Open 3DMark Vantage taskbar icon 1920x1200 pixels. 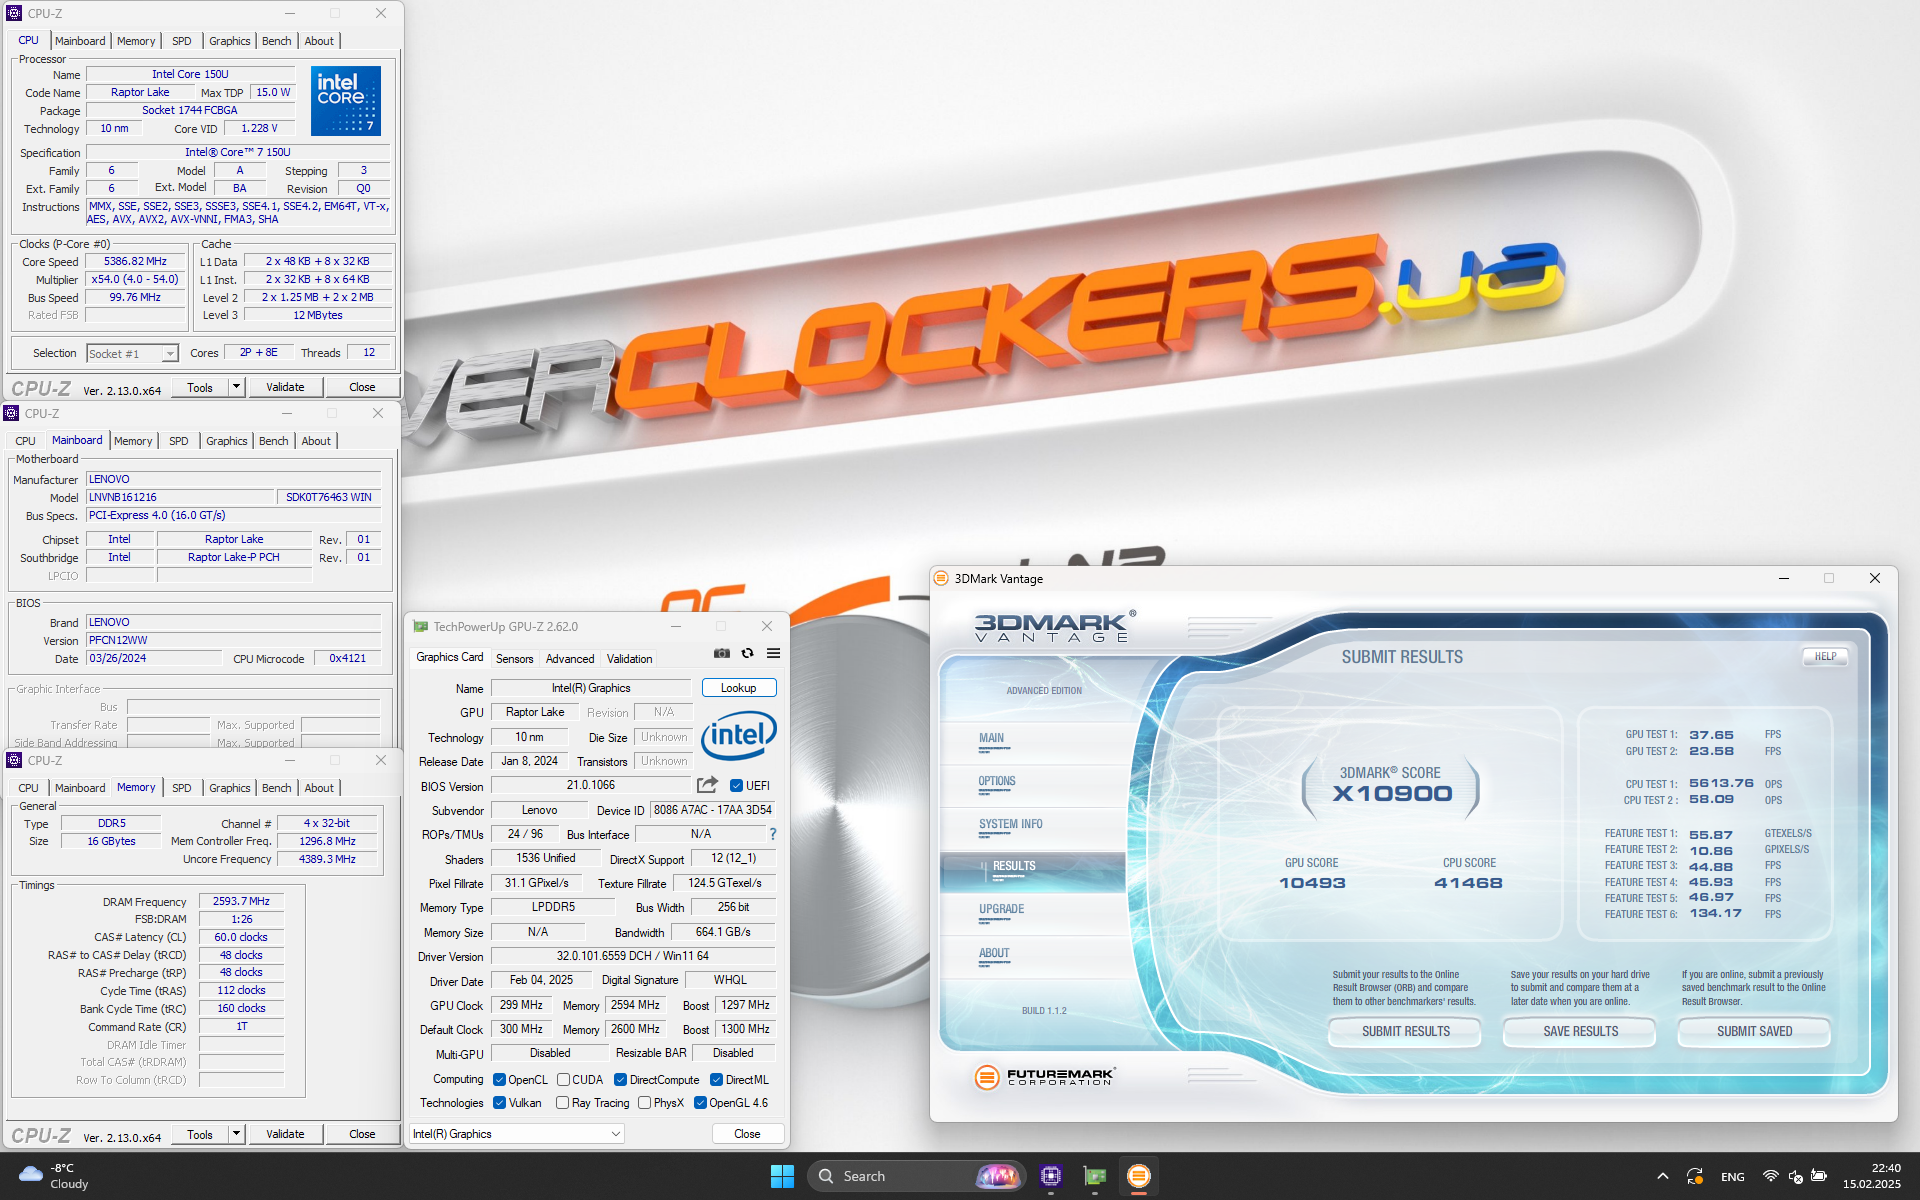[1138, 1176]
